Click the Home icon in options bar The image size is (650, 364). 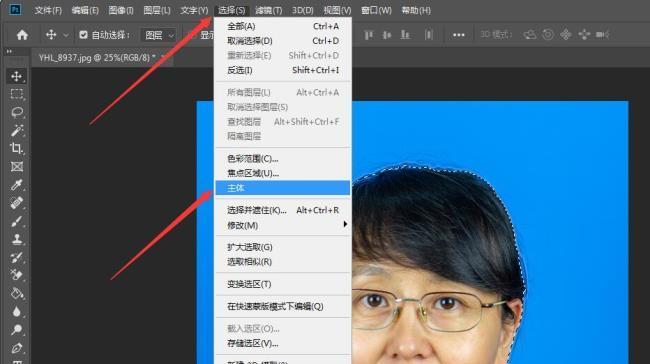click(x=22, y=35)
